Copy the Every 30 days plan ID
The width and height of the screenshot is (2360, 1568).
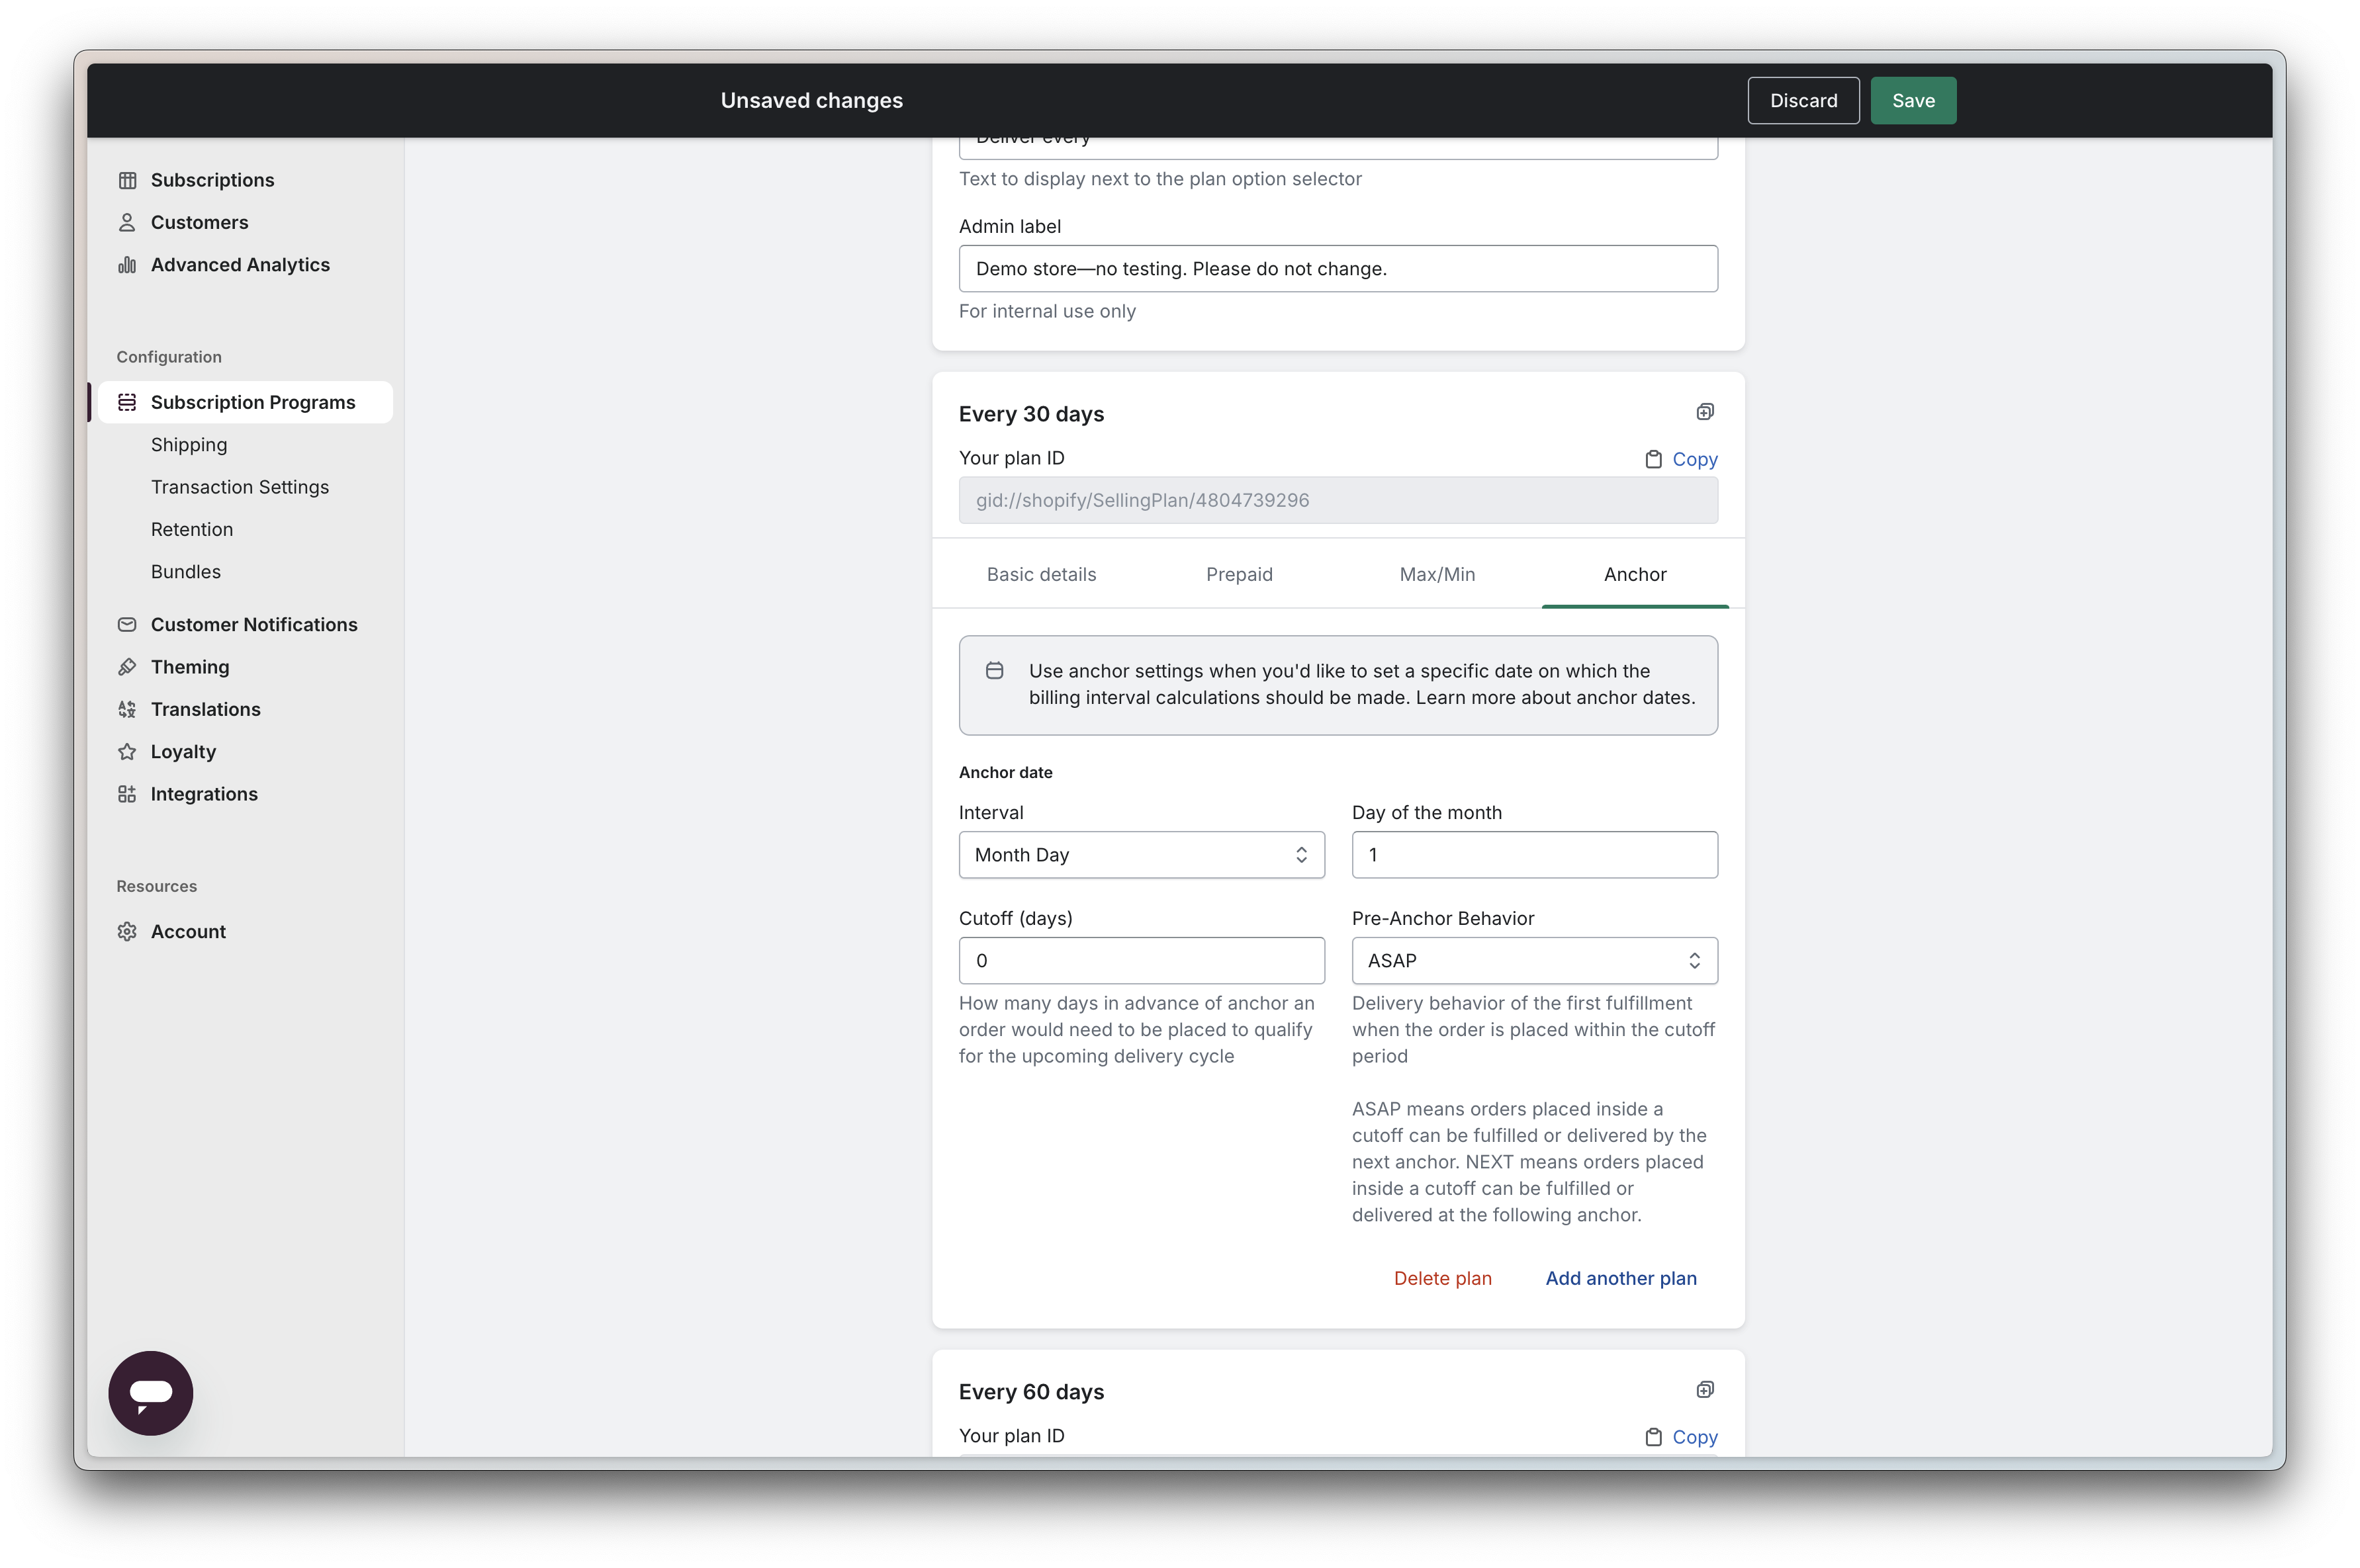(x=1682, y=459)
